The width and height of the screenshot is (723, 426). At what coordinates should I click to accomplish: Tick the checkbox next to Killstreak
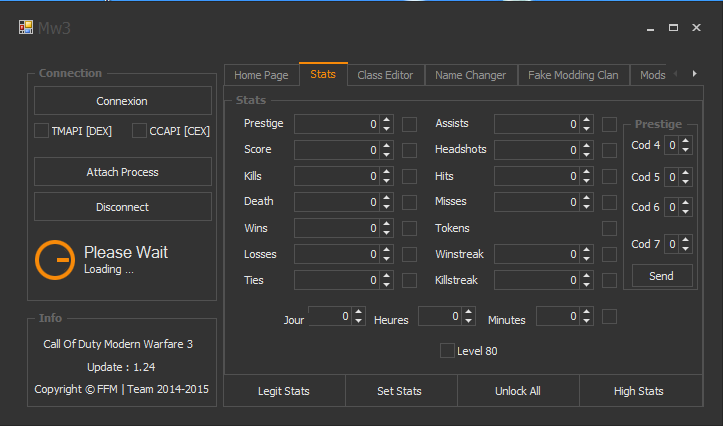[x=609, y=280]
